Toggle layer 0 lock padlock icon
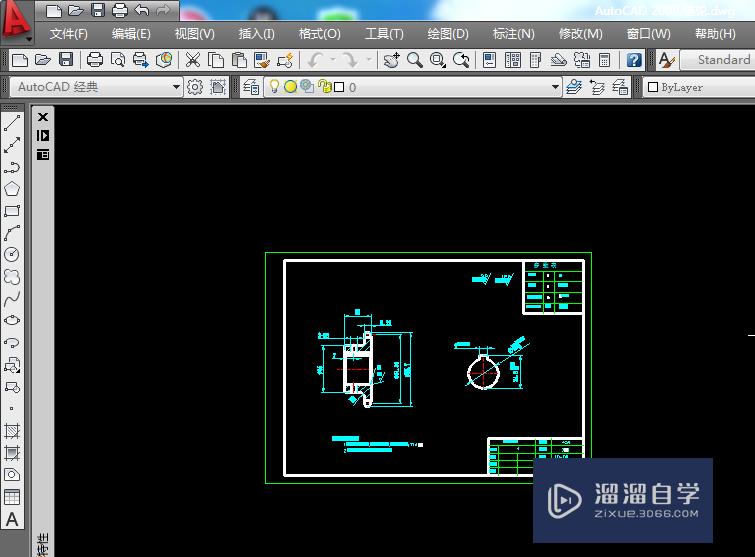Image resolution: width=755 pixels, height=557 pixels. point(325,87)
